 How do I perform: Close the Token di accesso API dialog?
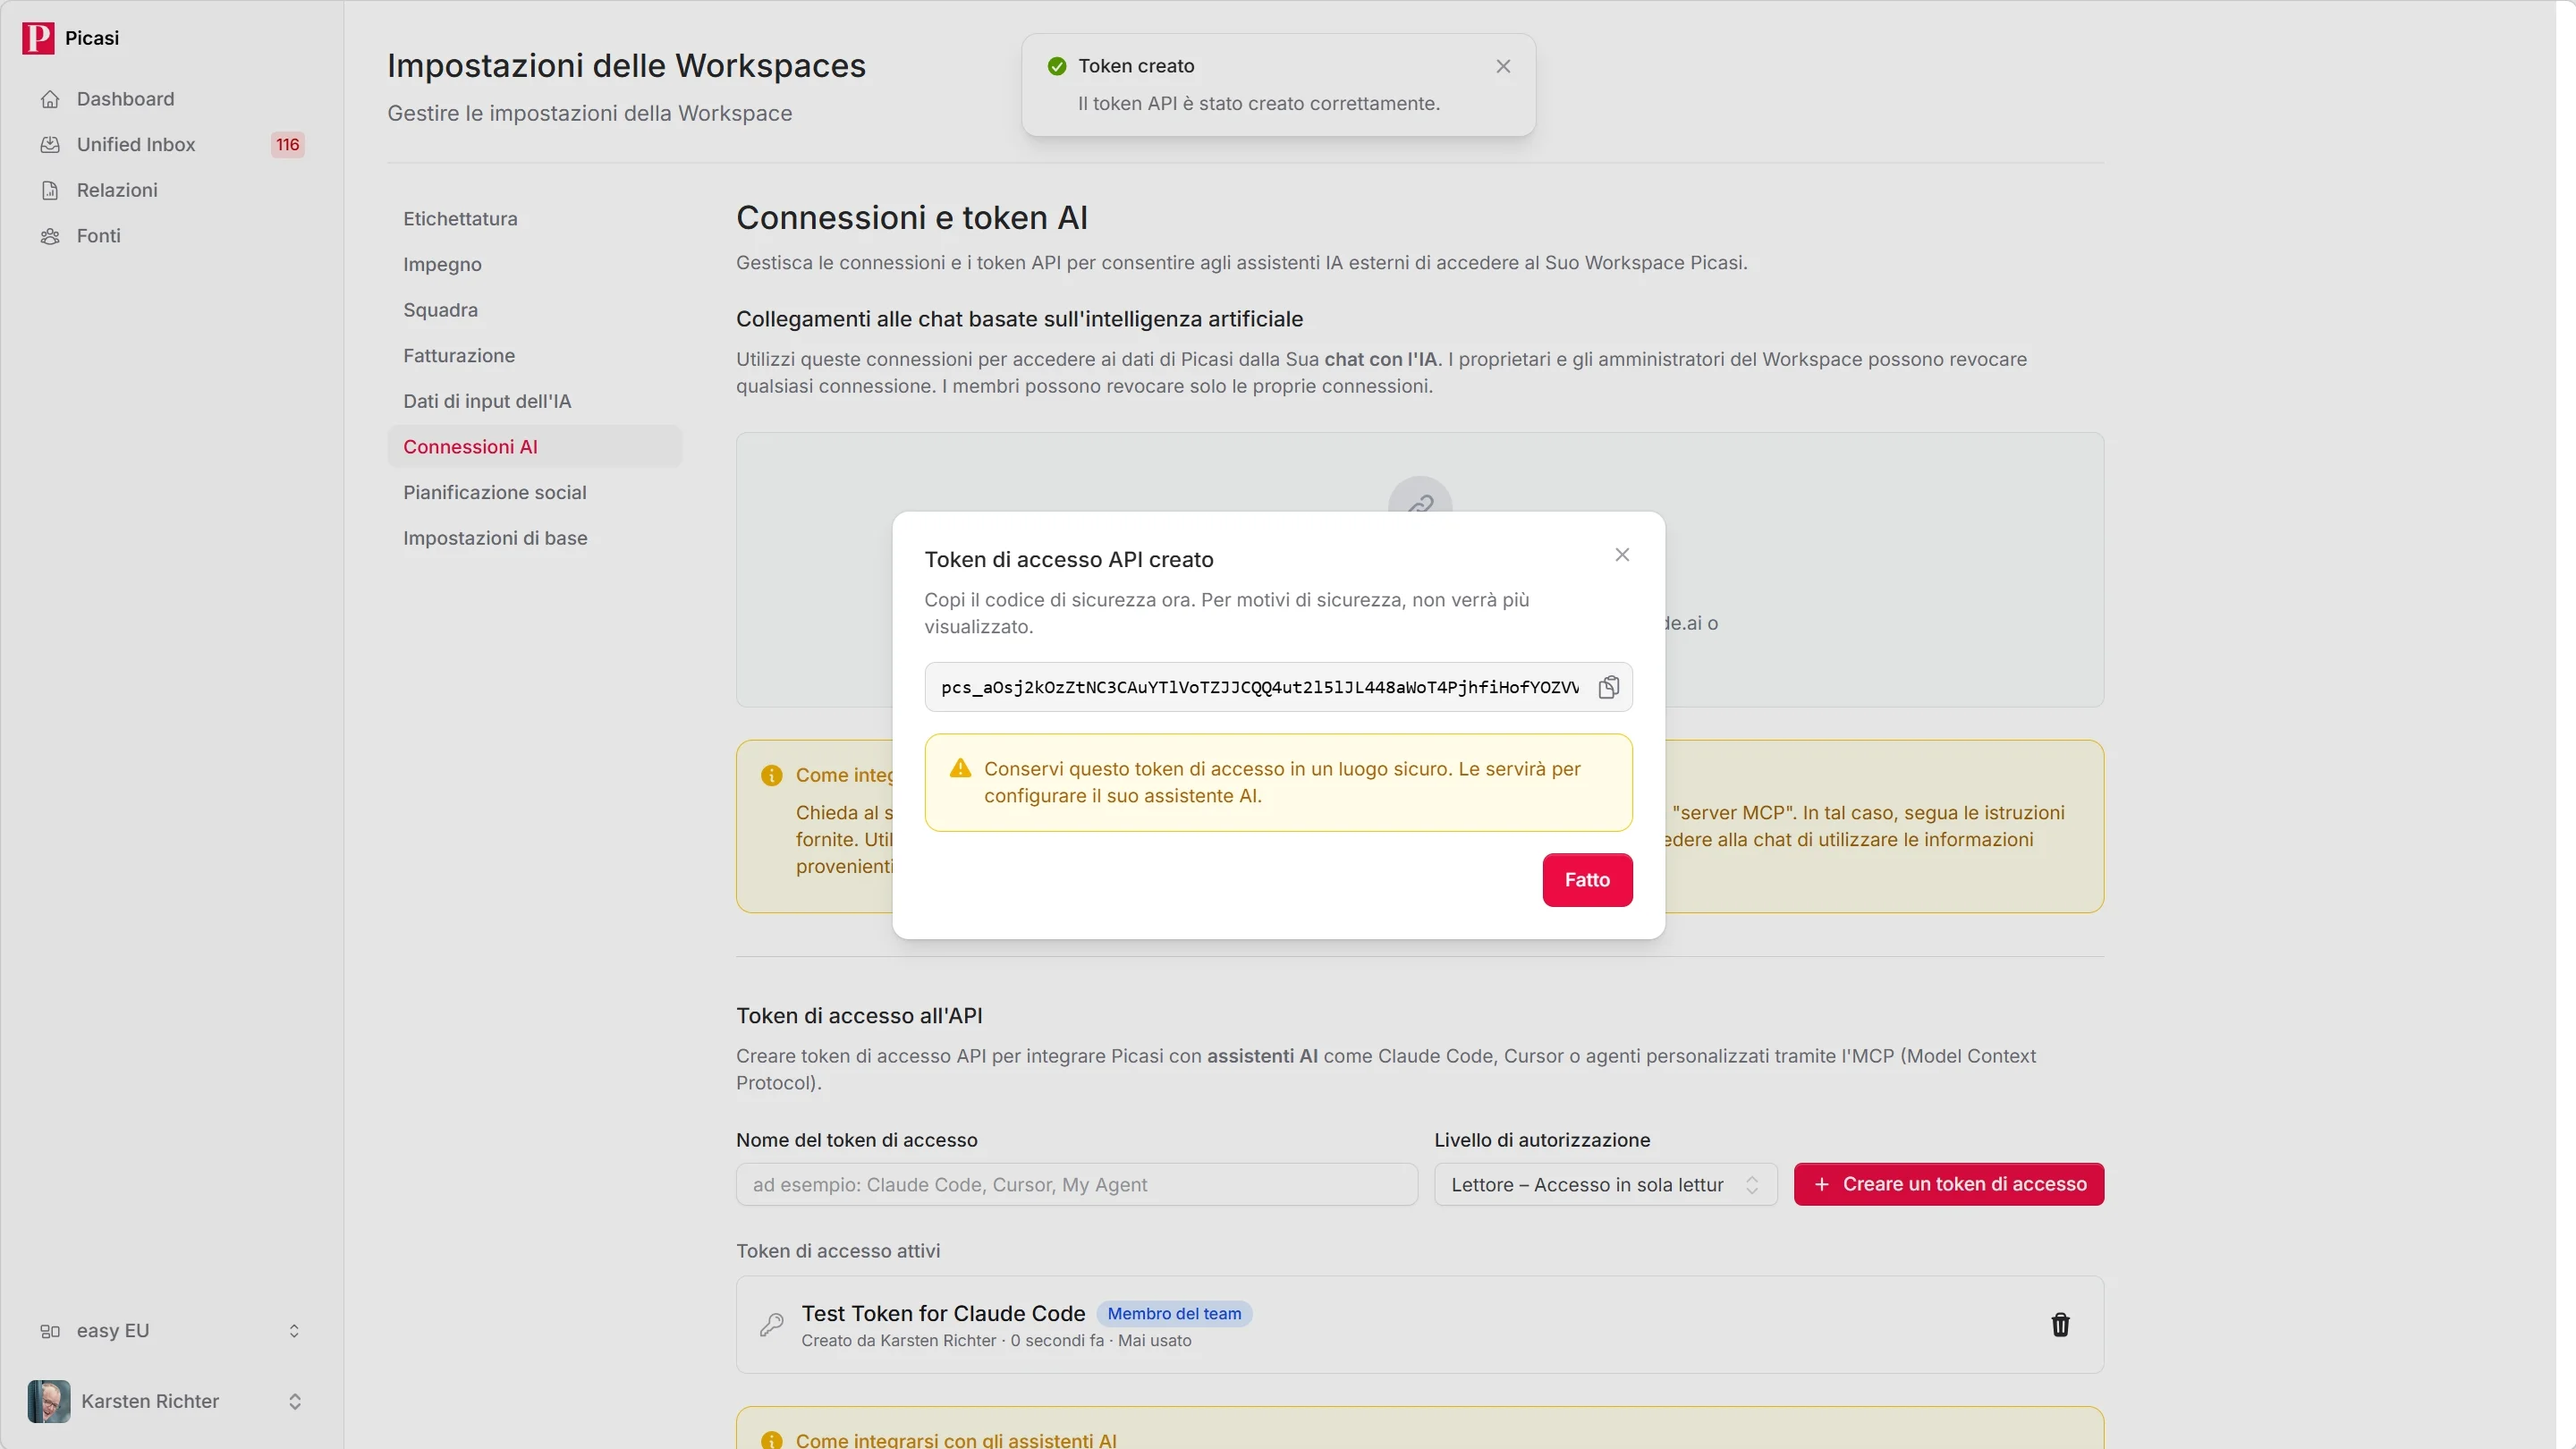(1622, 555)
